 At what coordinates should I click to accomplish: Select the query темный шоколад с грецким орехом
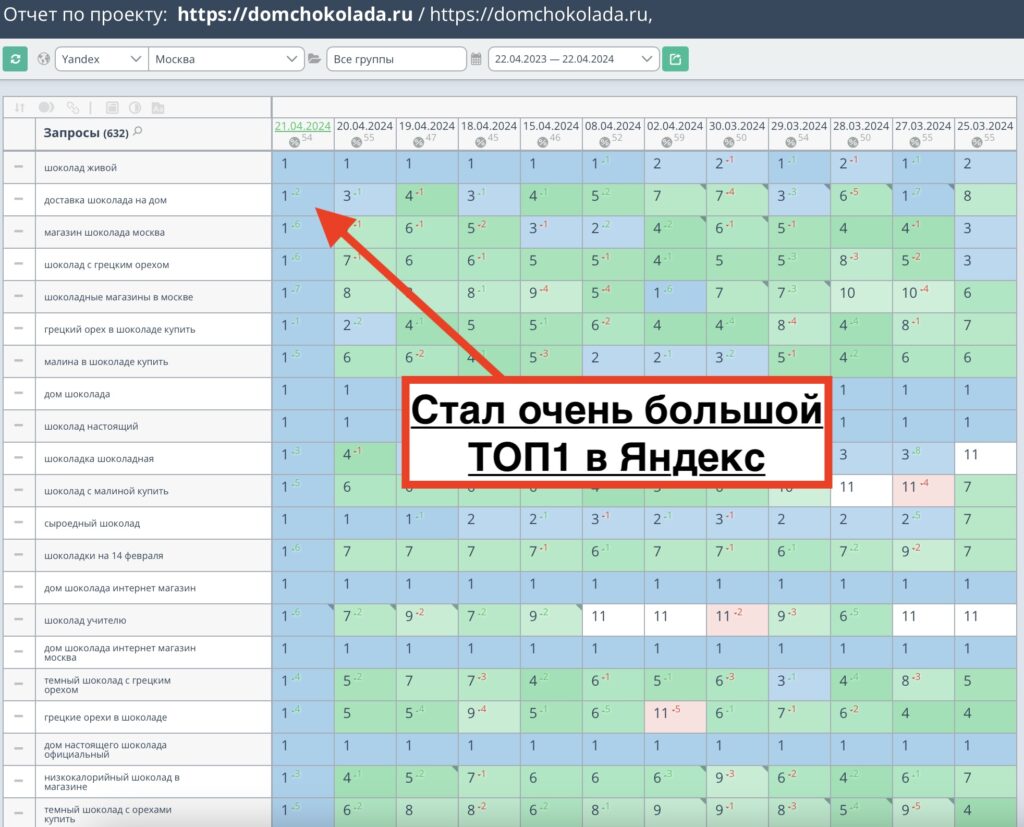point(107,685)
